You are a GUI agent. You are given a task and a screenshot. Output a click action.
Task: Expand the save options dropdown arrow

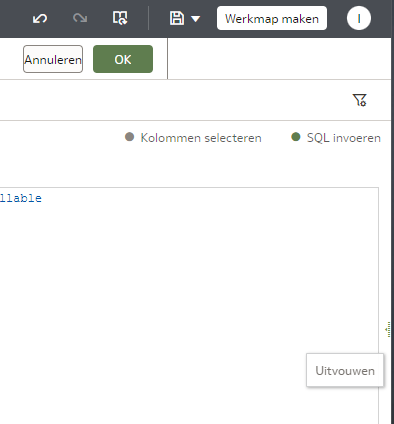pyautogui.click(x=196, y=19)
